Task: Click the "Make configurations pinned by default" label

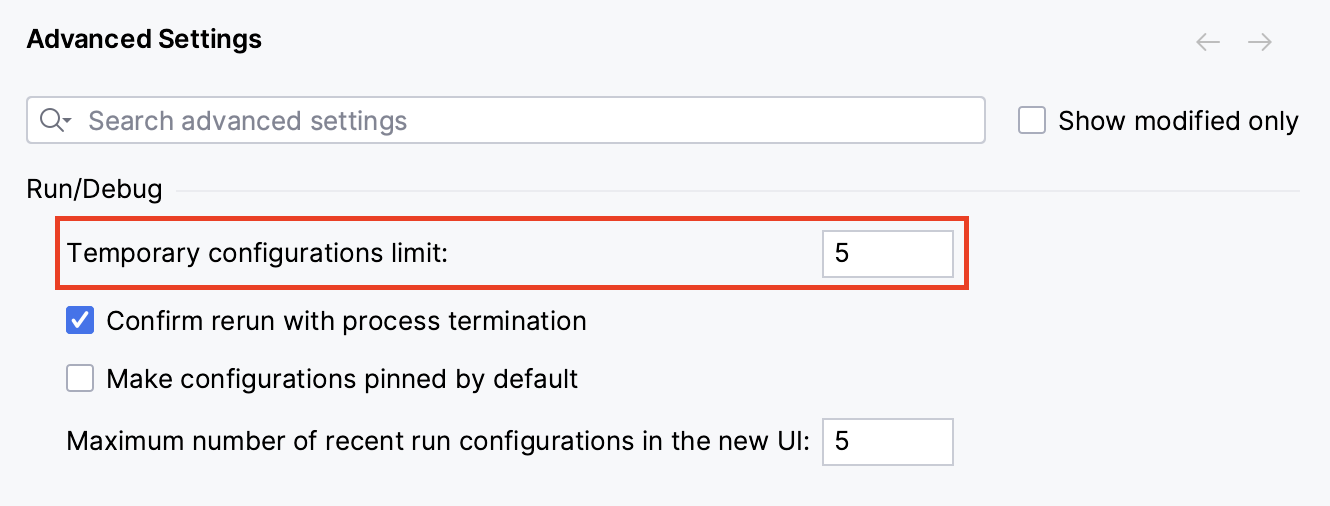Action: (x=342, y=379)
